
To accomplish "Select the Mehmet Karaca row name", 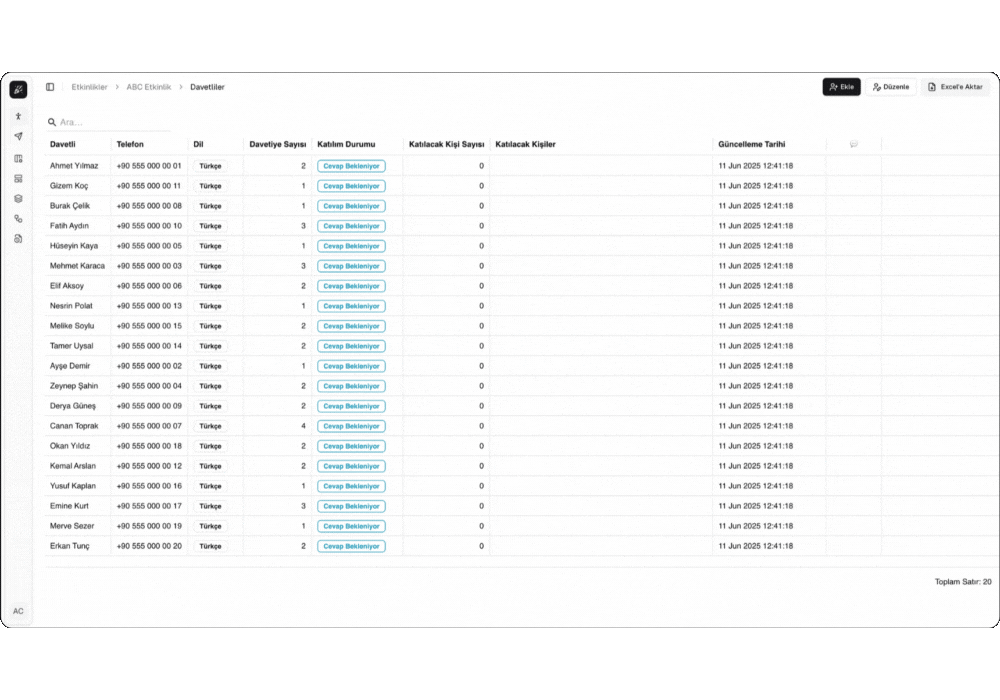I will 77,266.
